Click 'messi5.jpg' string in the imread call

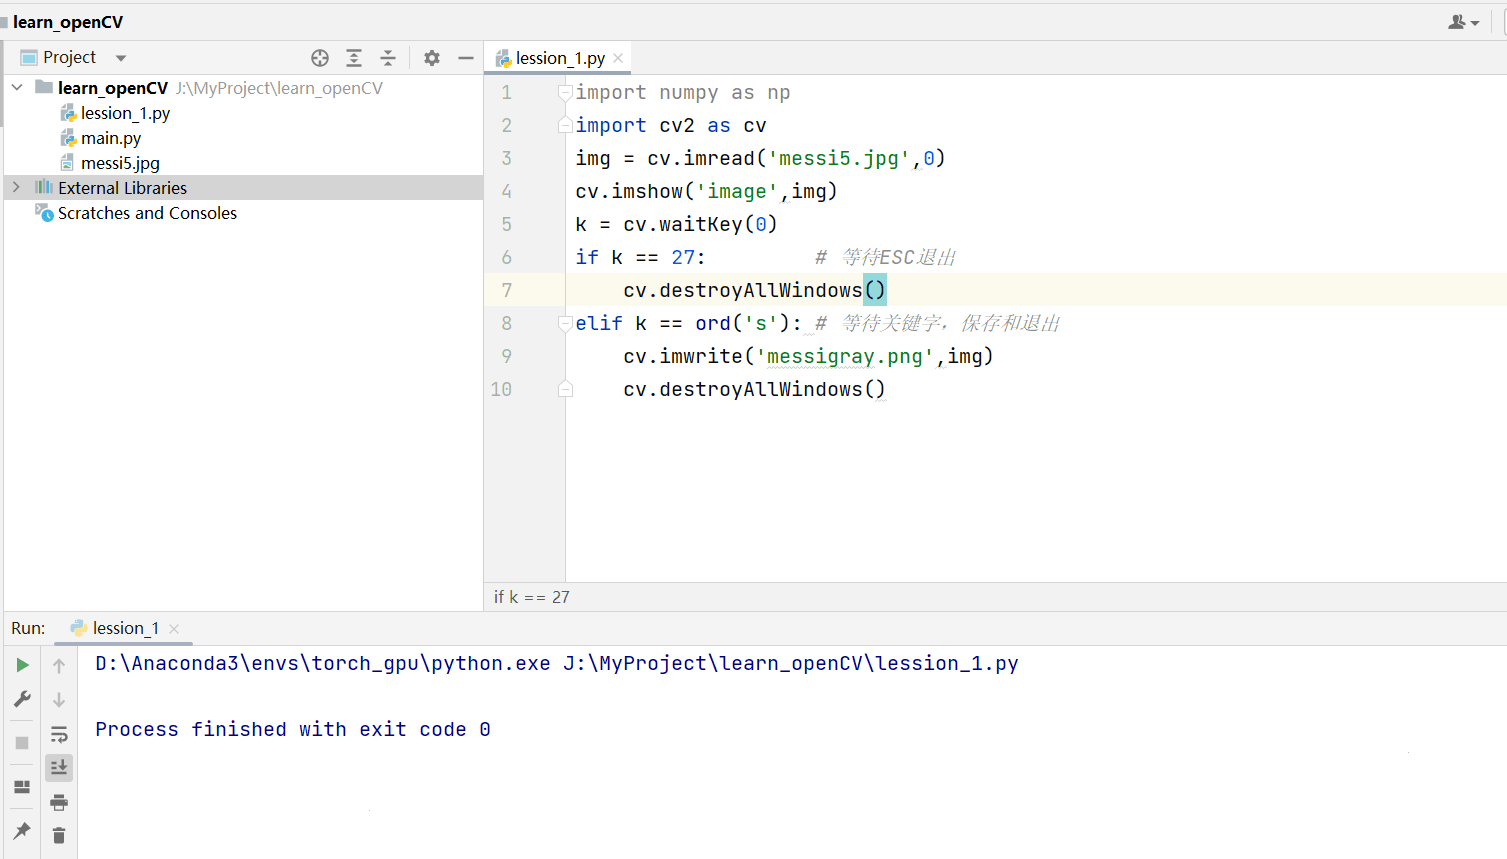point(839,159)
